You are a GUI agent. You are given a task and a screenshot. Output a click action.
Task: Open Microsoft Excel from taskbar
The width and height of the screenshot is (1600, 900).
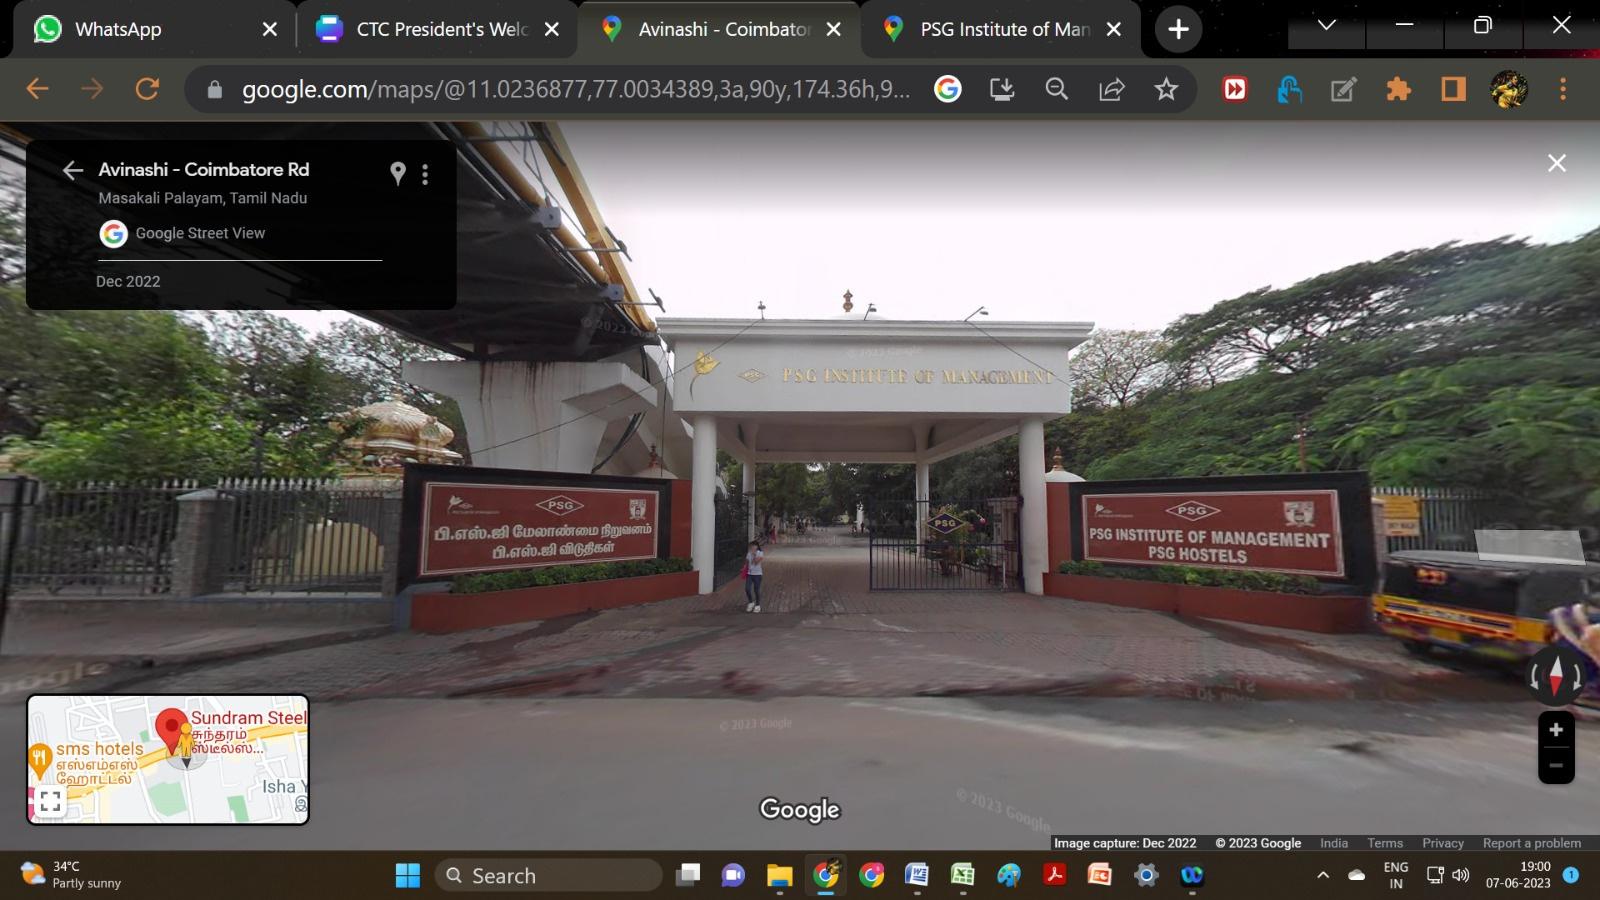[962, 876]
